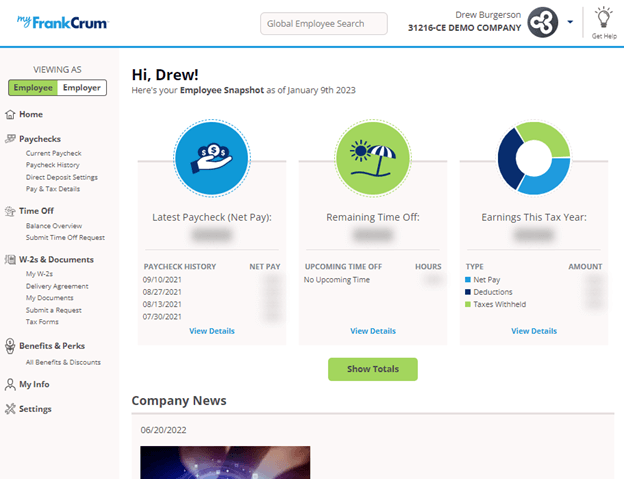This screenshot has height=479, width=624.
Task: View Details for Earnings This Tax Year
Action: (x=534, y=331)
